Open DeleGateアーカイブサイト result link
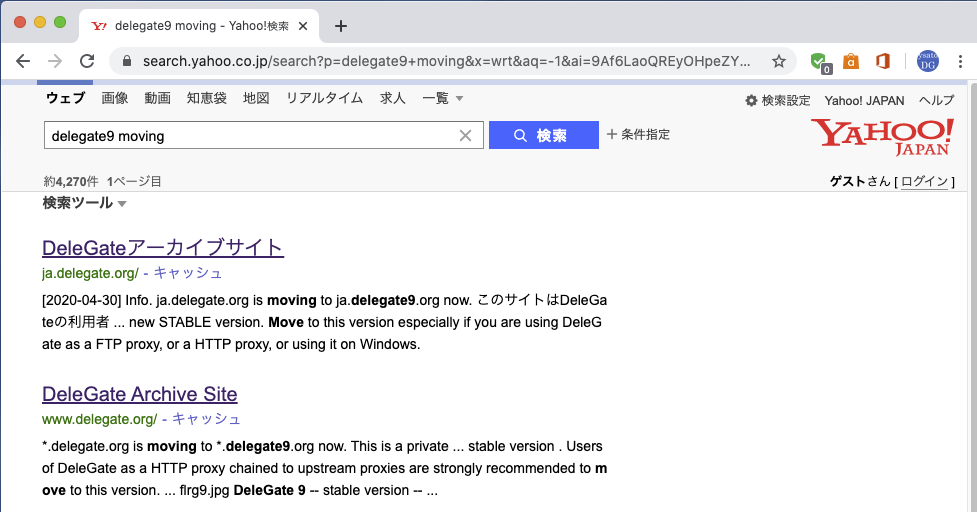Viewport: 977px width, 512px height. 163,247
